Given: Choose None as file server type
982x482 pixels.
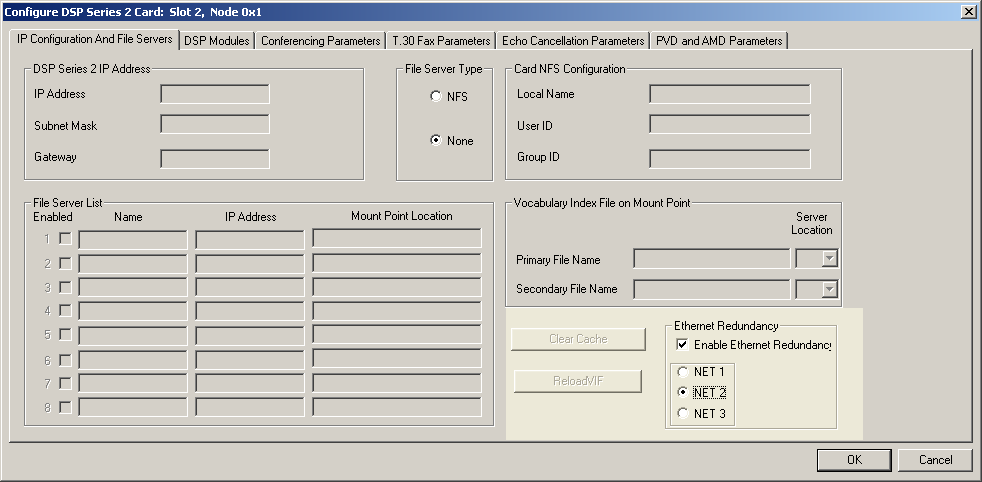Looking at the screenshot, I should [436, 141].
